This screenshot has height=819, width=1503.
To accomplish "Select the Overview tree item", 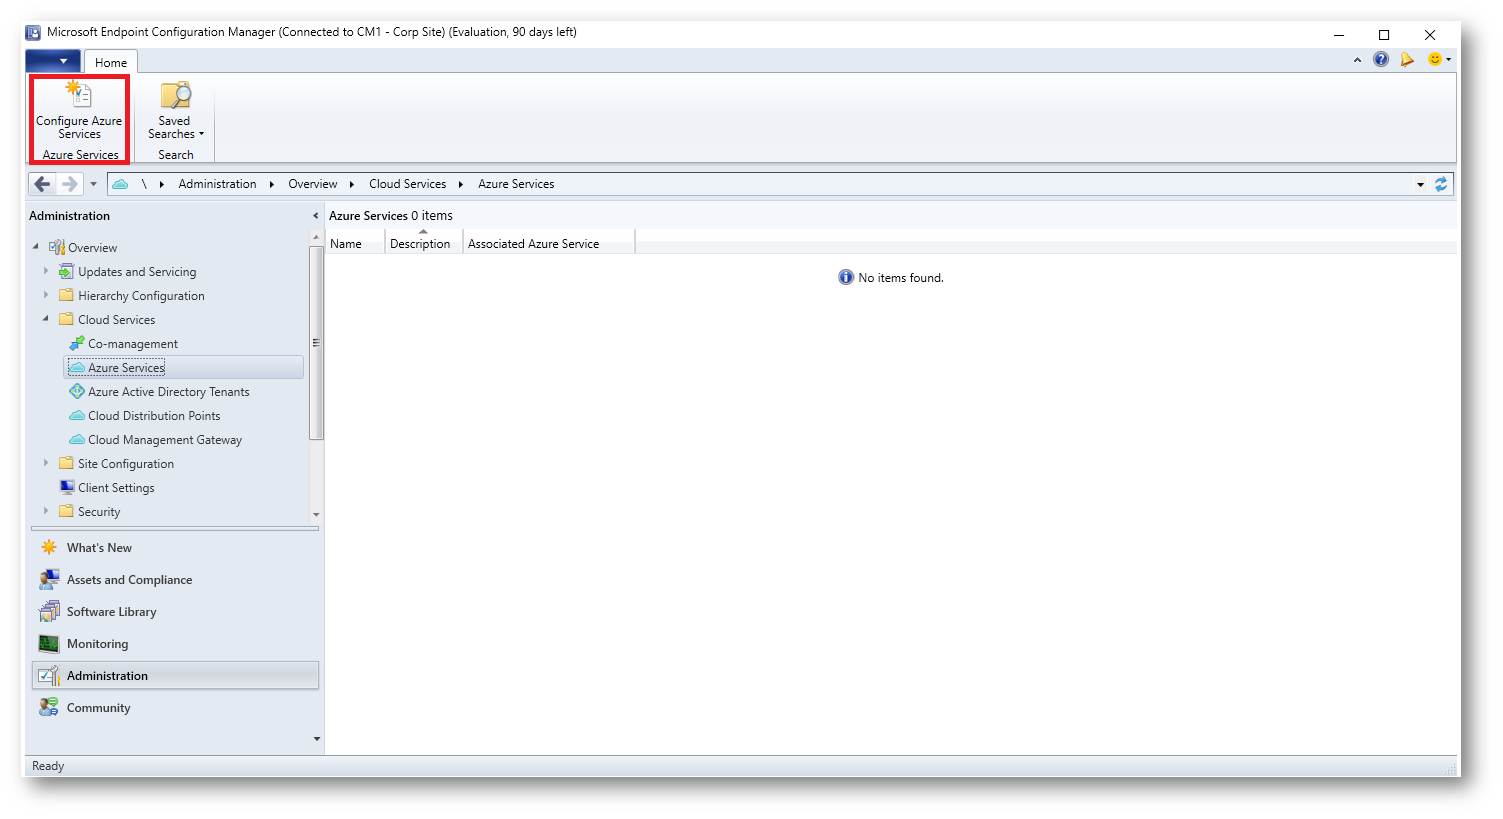I will (x=92, y=248).
